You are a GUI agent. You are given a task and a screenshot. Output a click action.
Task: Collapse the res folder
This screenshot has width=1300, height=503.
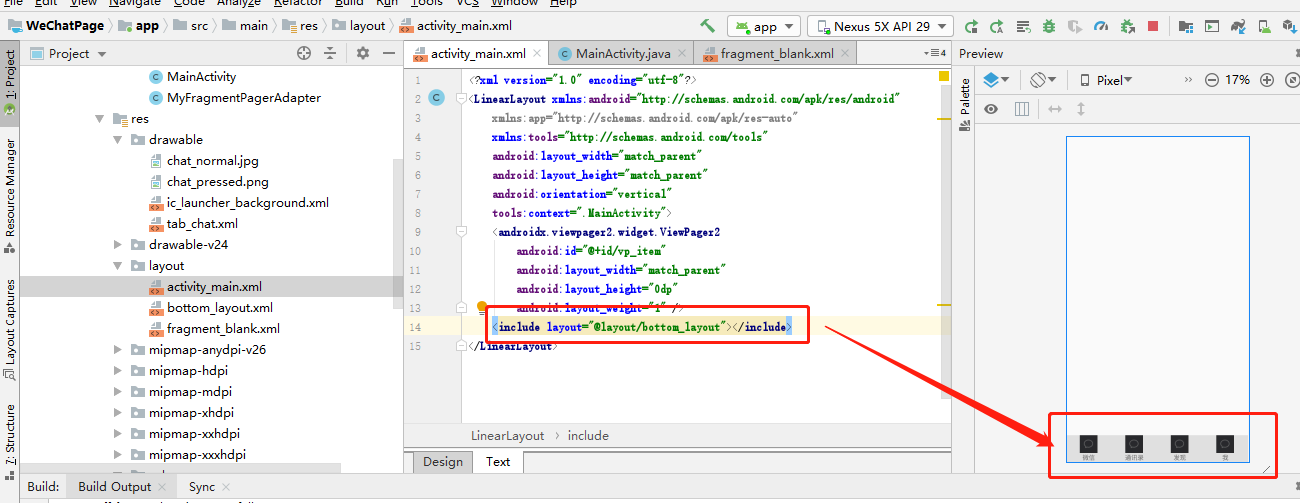click(100, 119)
